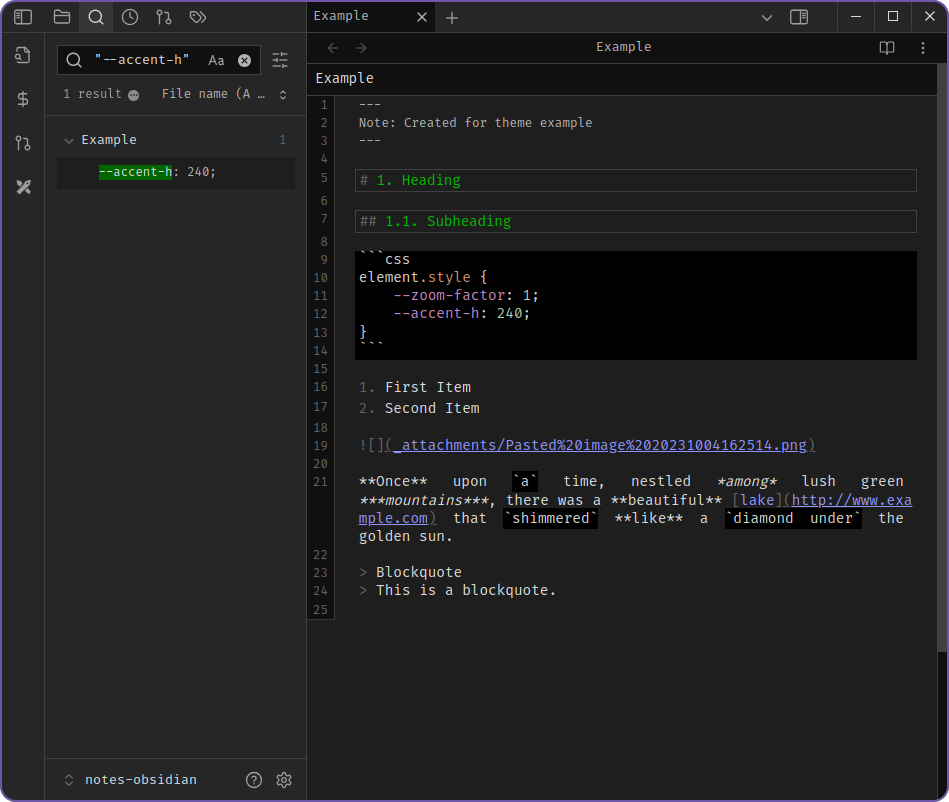Select the search magnifier tab icon
This screenshot has width=949, height=802.
click(x=96, y=17)
